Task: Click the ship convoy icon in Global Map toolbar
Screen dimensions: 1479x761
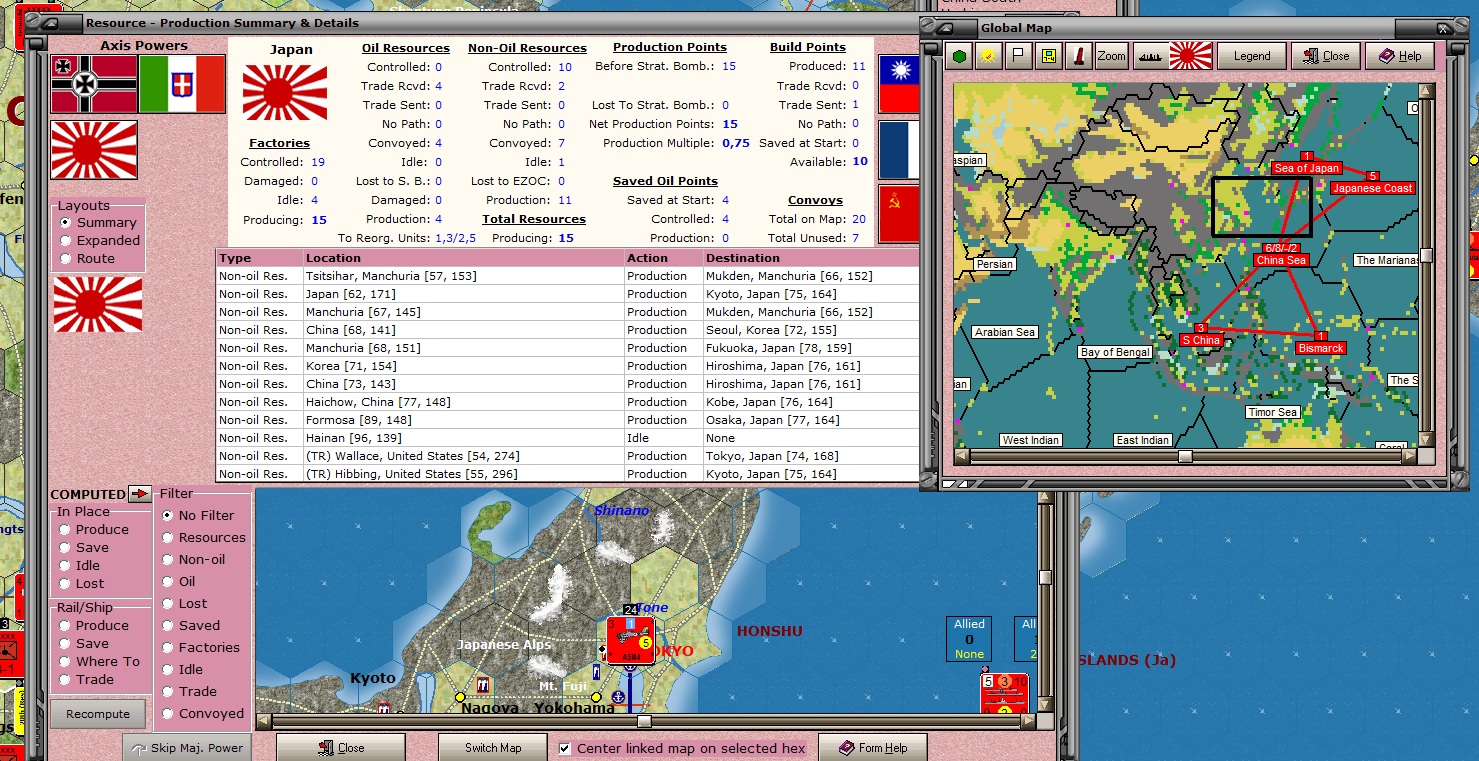Action: 1149,56
